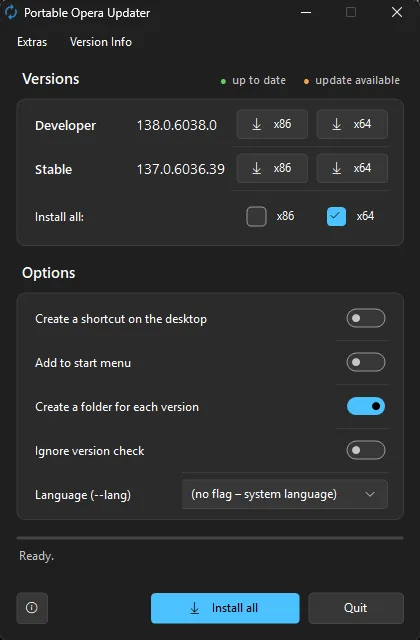Open the Extras menu
Viewport: 420px width, 640px height.
32,42
